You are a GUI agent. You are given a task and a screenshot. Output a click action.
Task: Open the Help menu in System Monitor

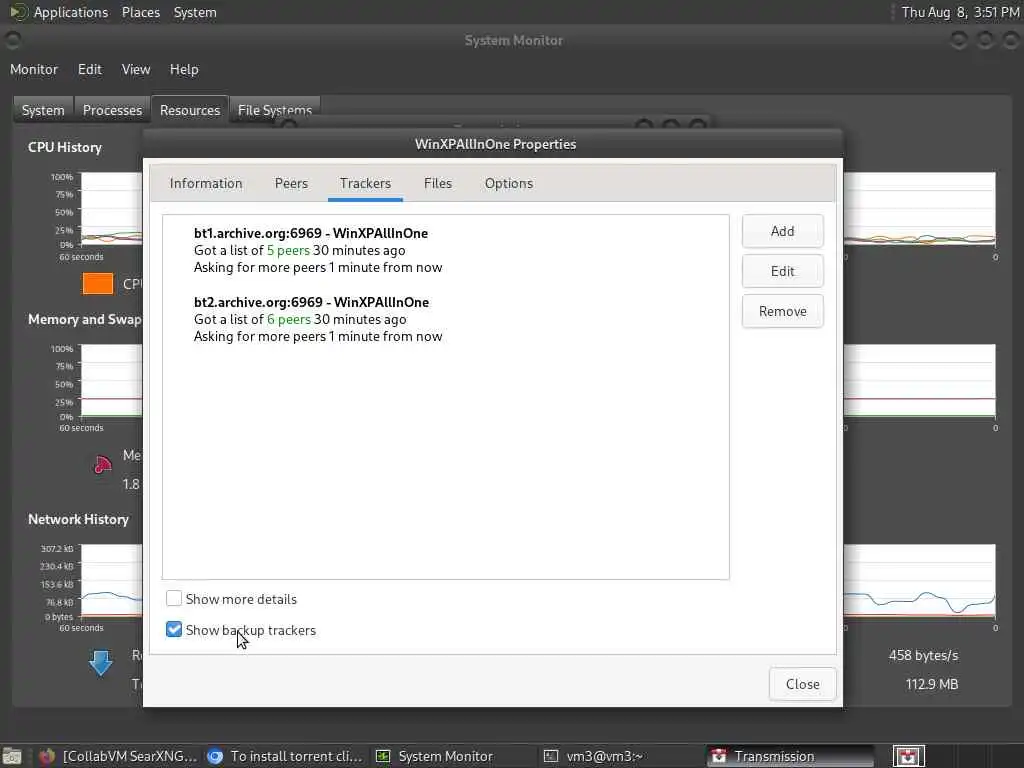184,69
